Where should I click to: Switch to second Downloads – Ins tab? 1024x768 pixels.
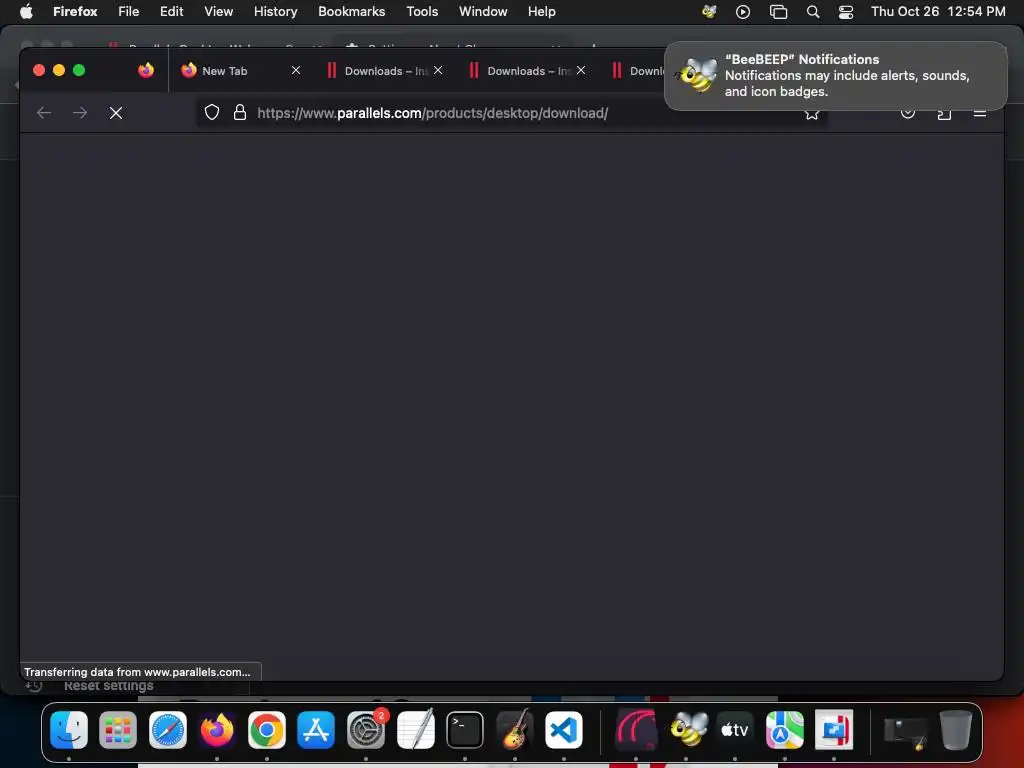526,71
